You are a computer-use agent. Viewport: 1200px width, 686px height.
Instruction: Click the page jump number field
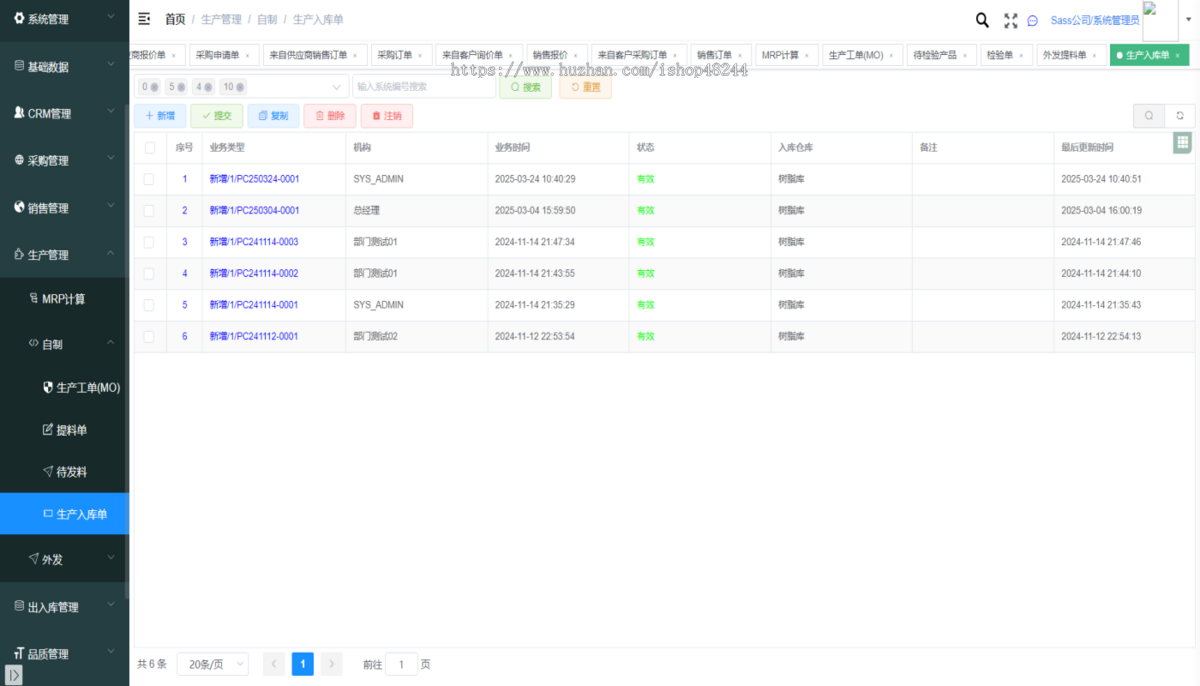coord(401,664)
